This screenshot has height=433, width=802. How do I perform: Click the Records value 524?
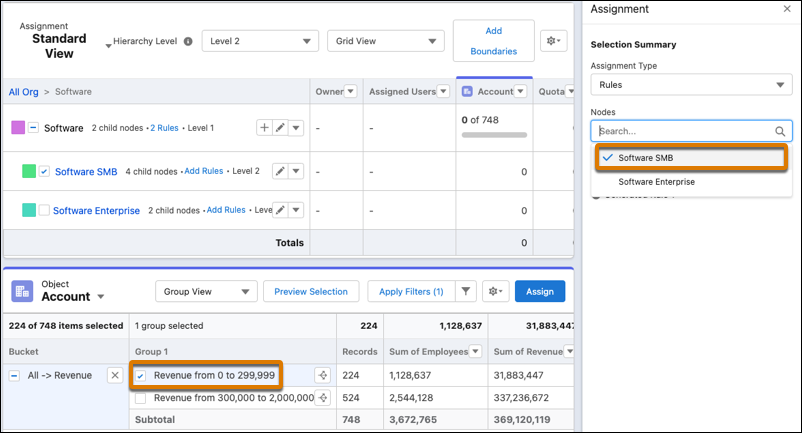(x=351, y=398)
